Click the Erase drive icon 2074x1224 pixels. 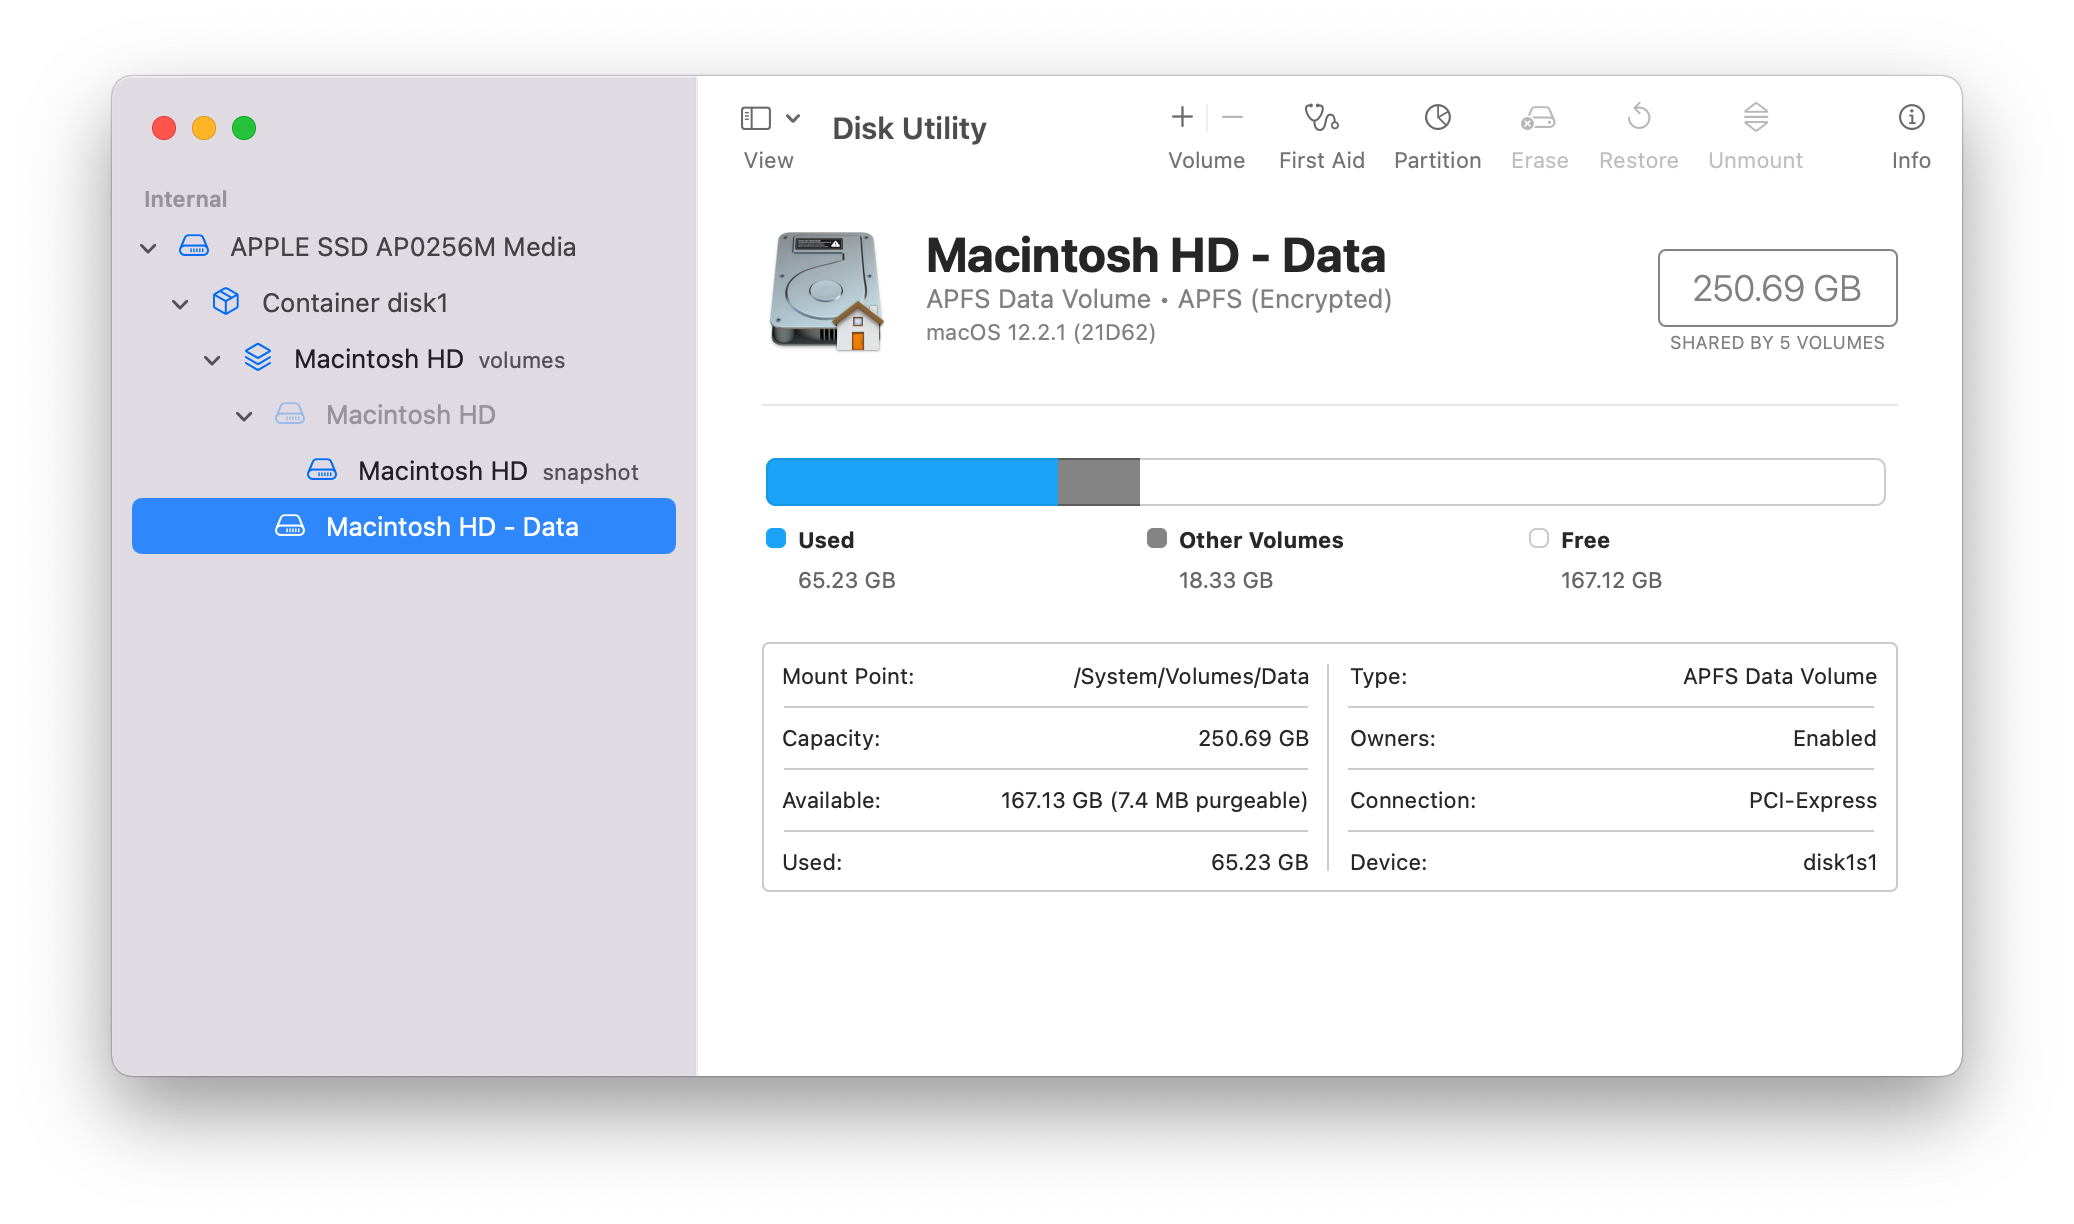(x=1538, y=118)
